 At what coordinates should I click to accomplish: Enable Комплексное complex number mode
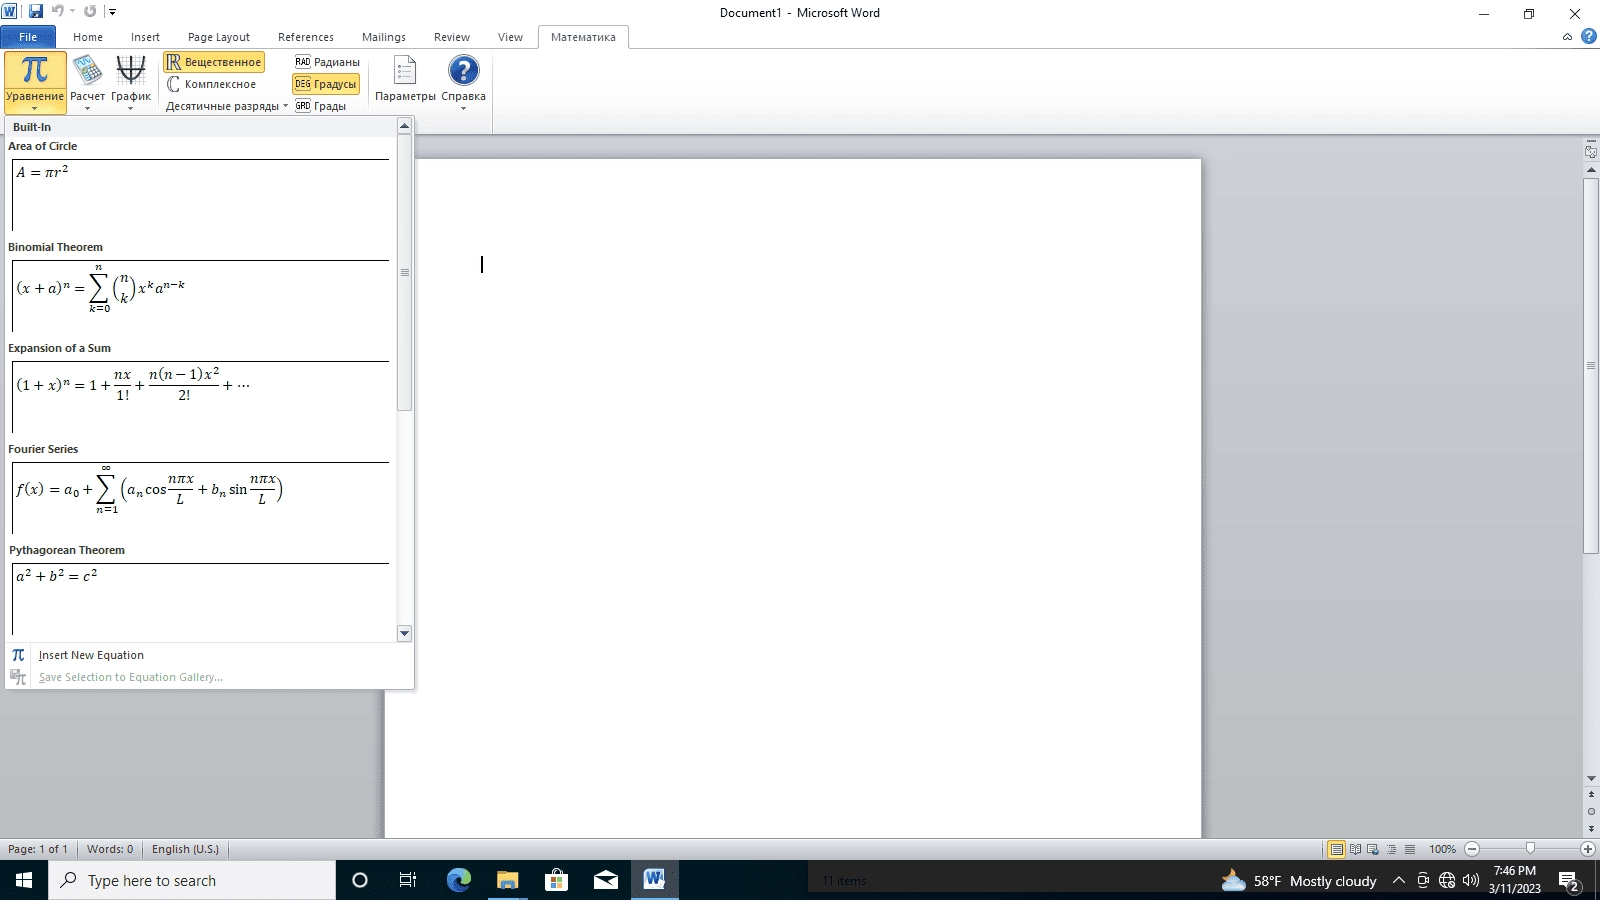[x=211, y=84]
